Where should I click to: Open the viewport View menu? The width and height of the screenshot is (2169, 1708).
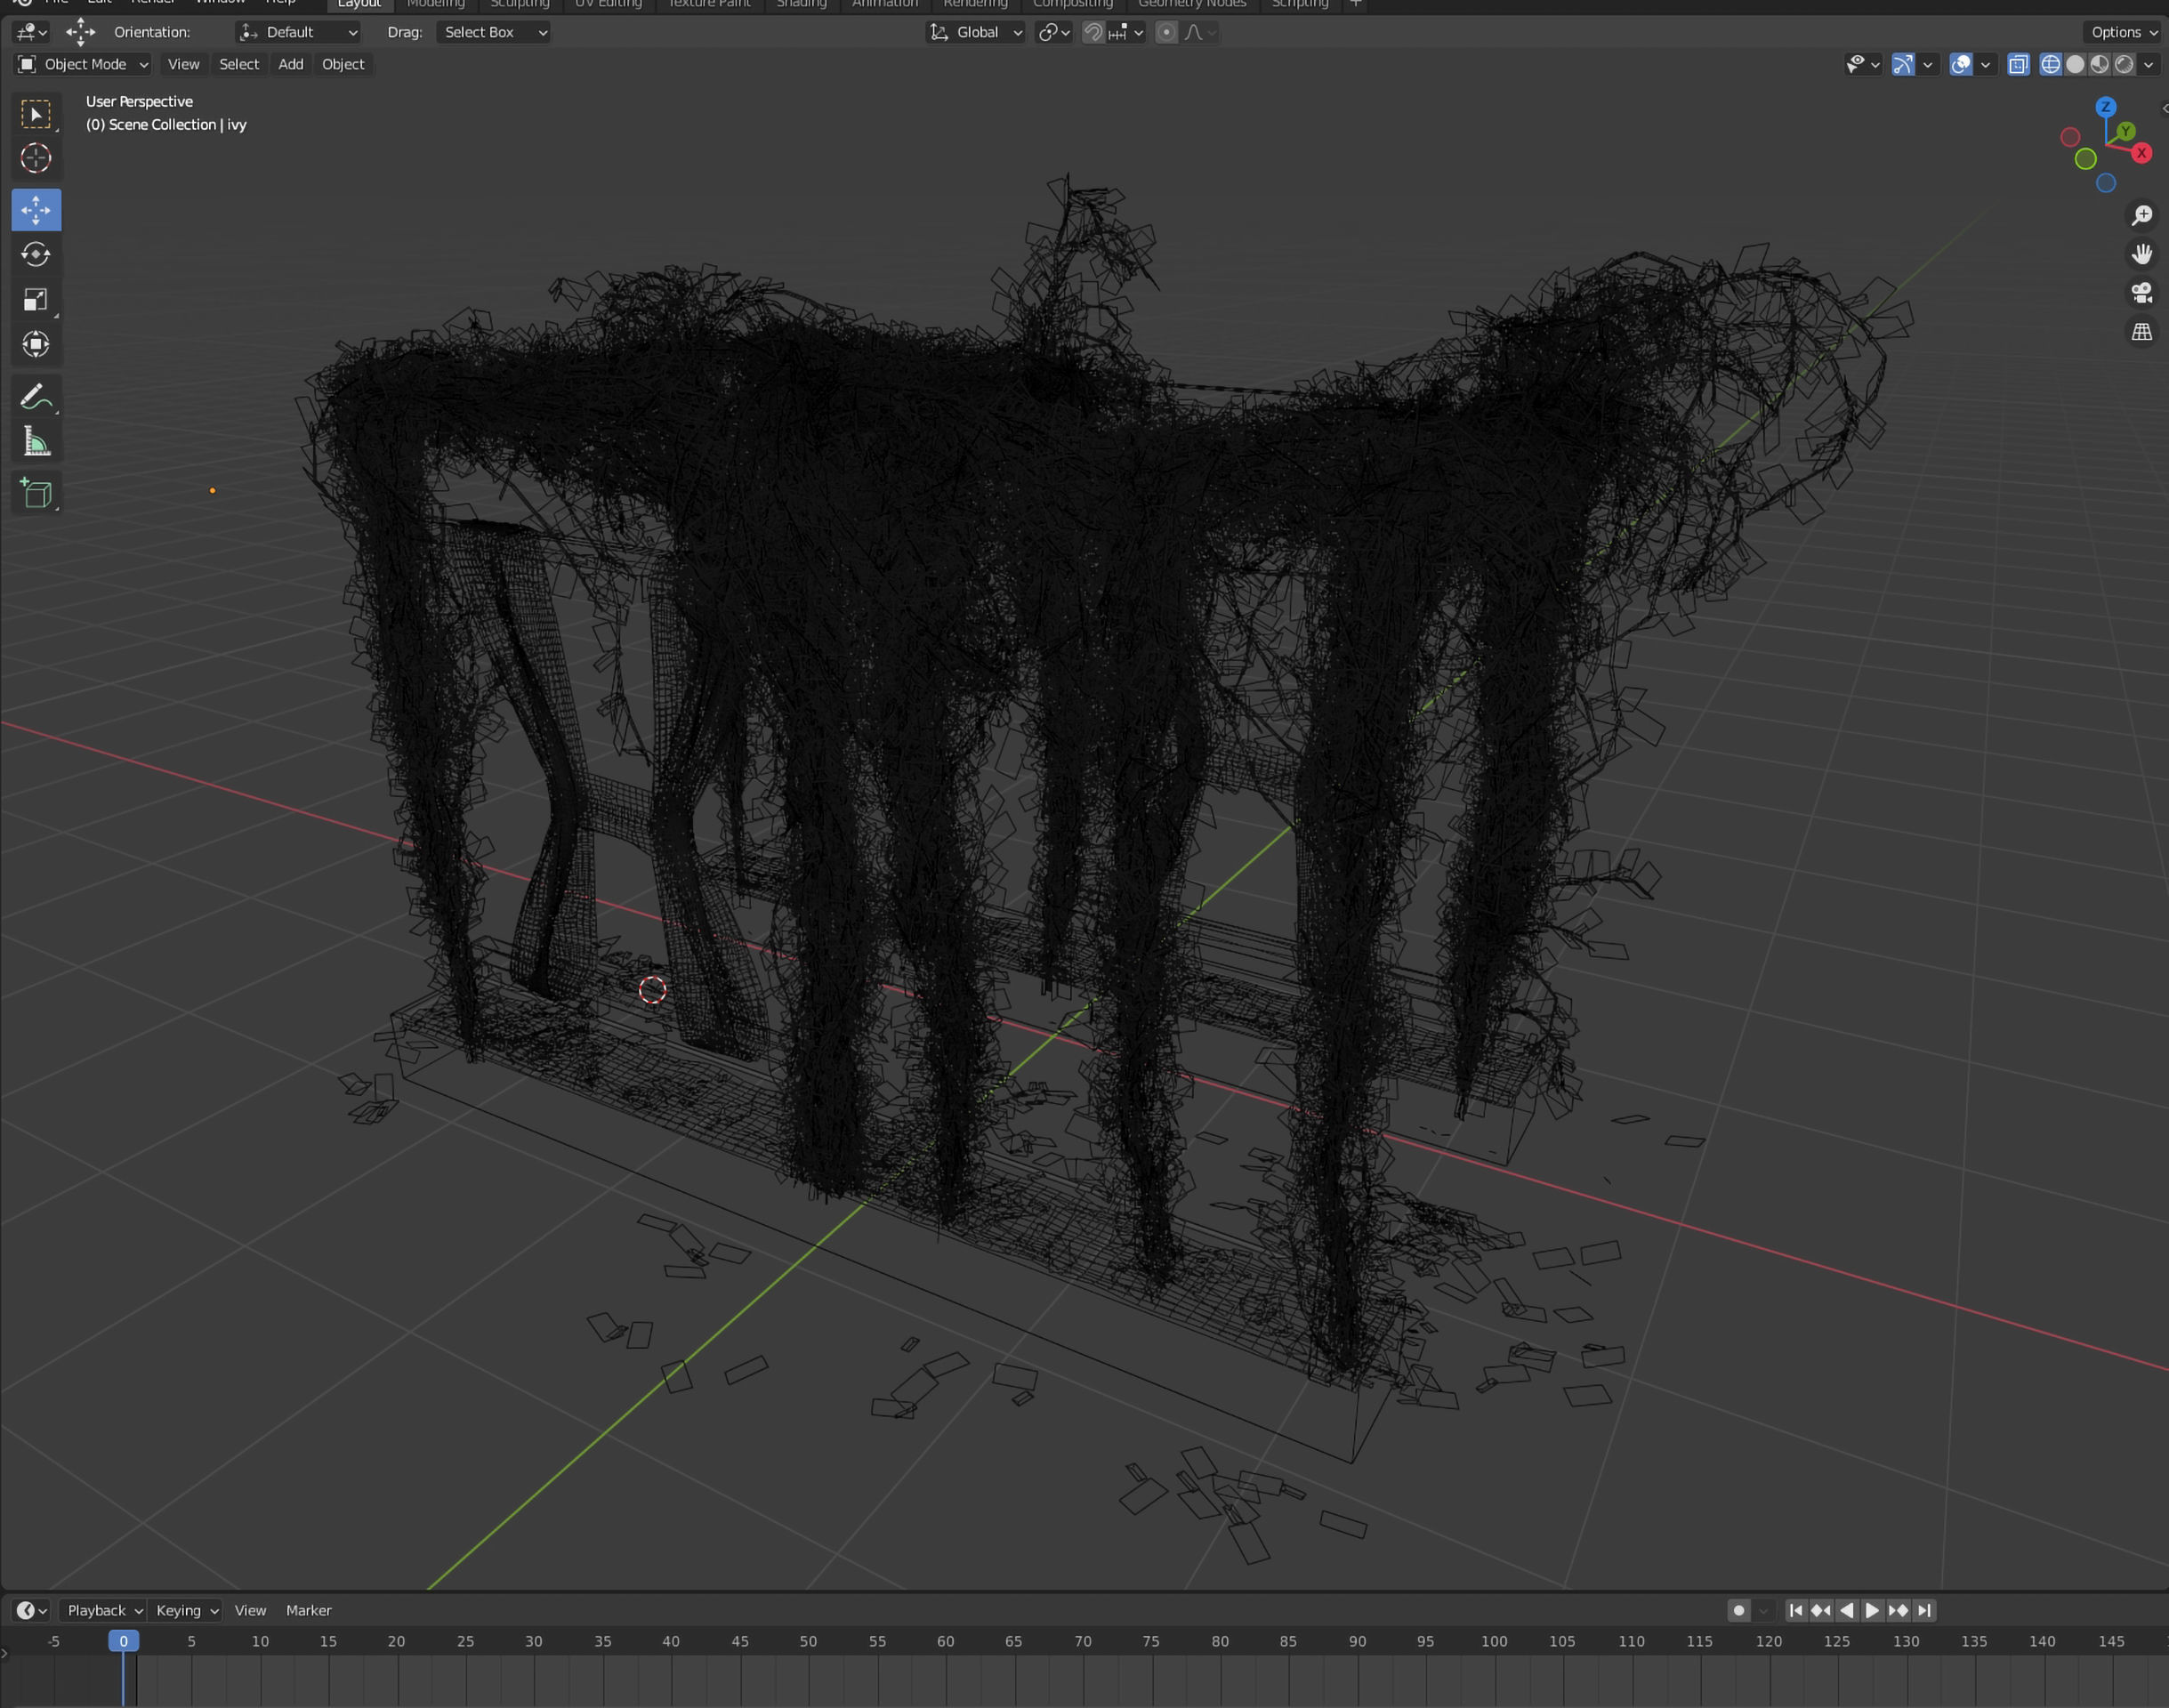[183, 64]
